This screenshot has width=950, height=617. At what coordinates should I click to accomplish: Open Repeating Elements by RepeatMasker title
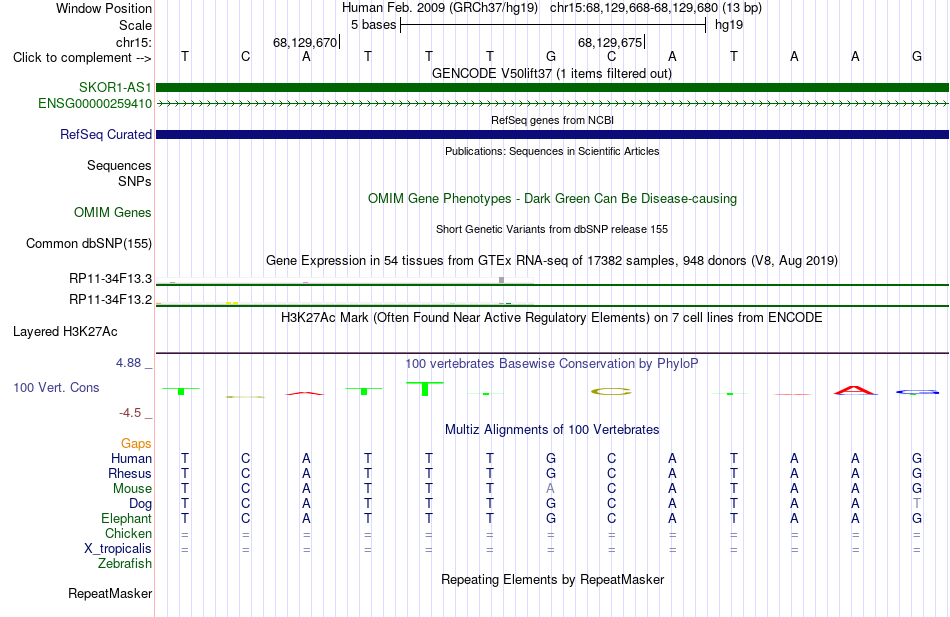(x=552, y=580)
